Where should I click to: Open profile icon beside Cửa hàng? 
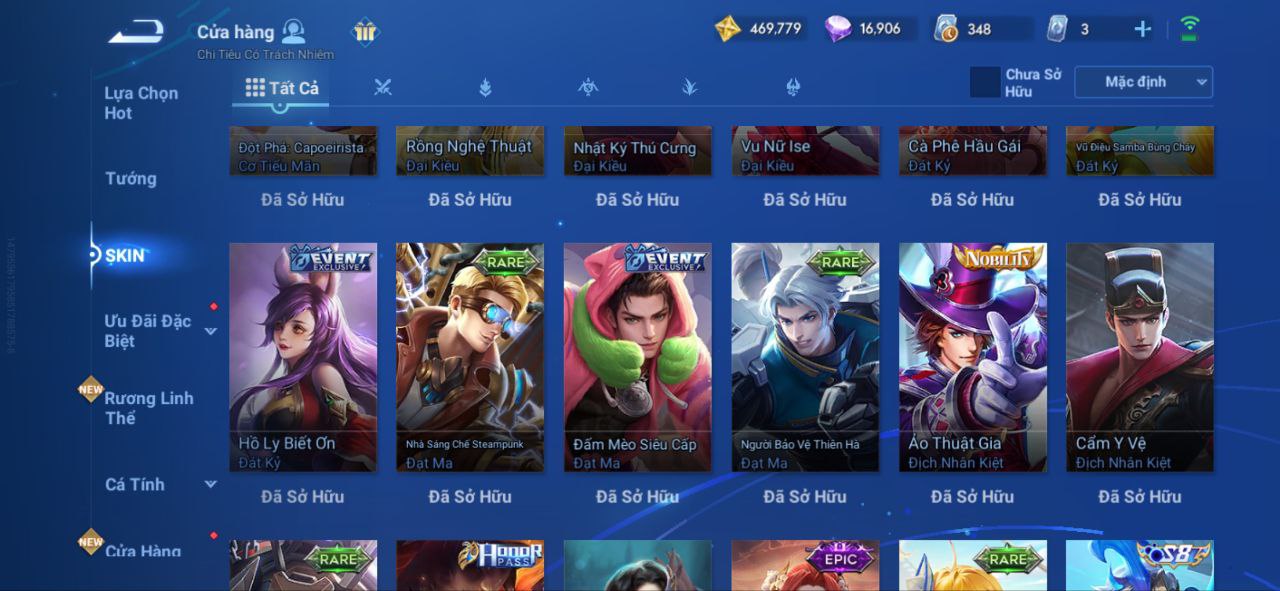pos(293,31)
